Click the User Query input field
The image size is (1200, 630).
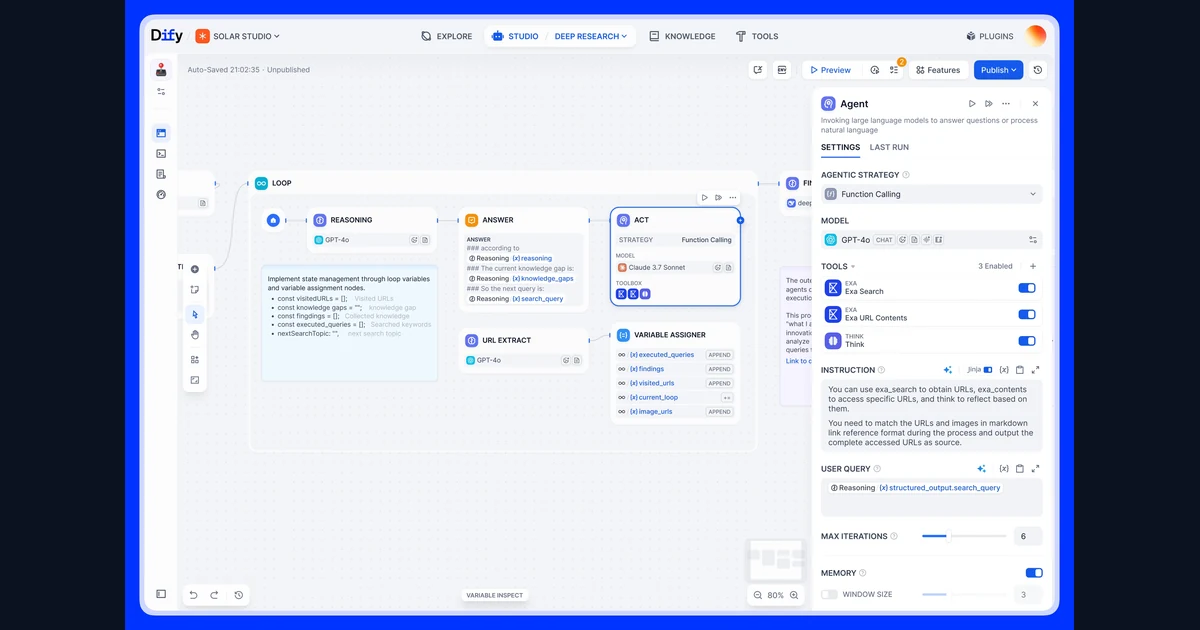click(931, 497)
